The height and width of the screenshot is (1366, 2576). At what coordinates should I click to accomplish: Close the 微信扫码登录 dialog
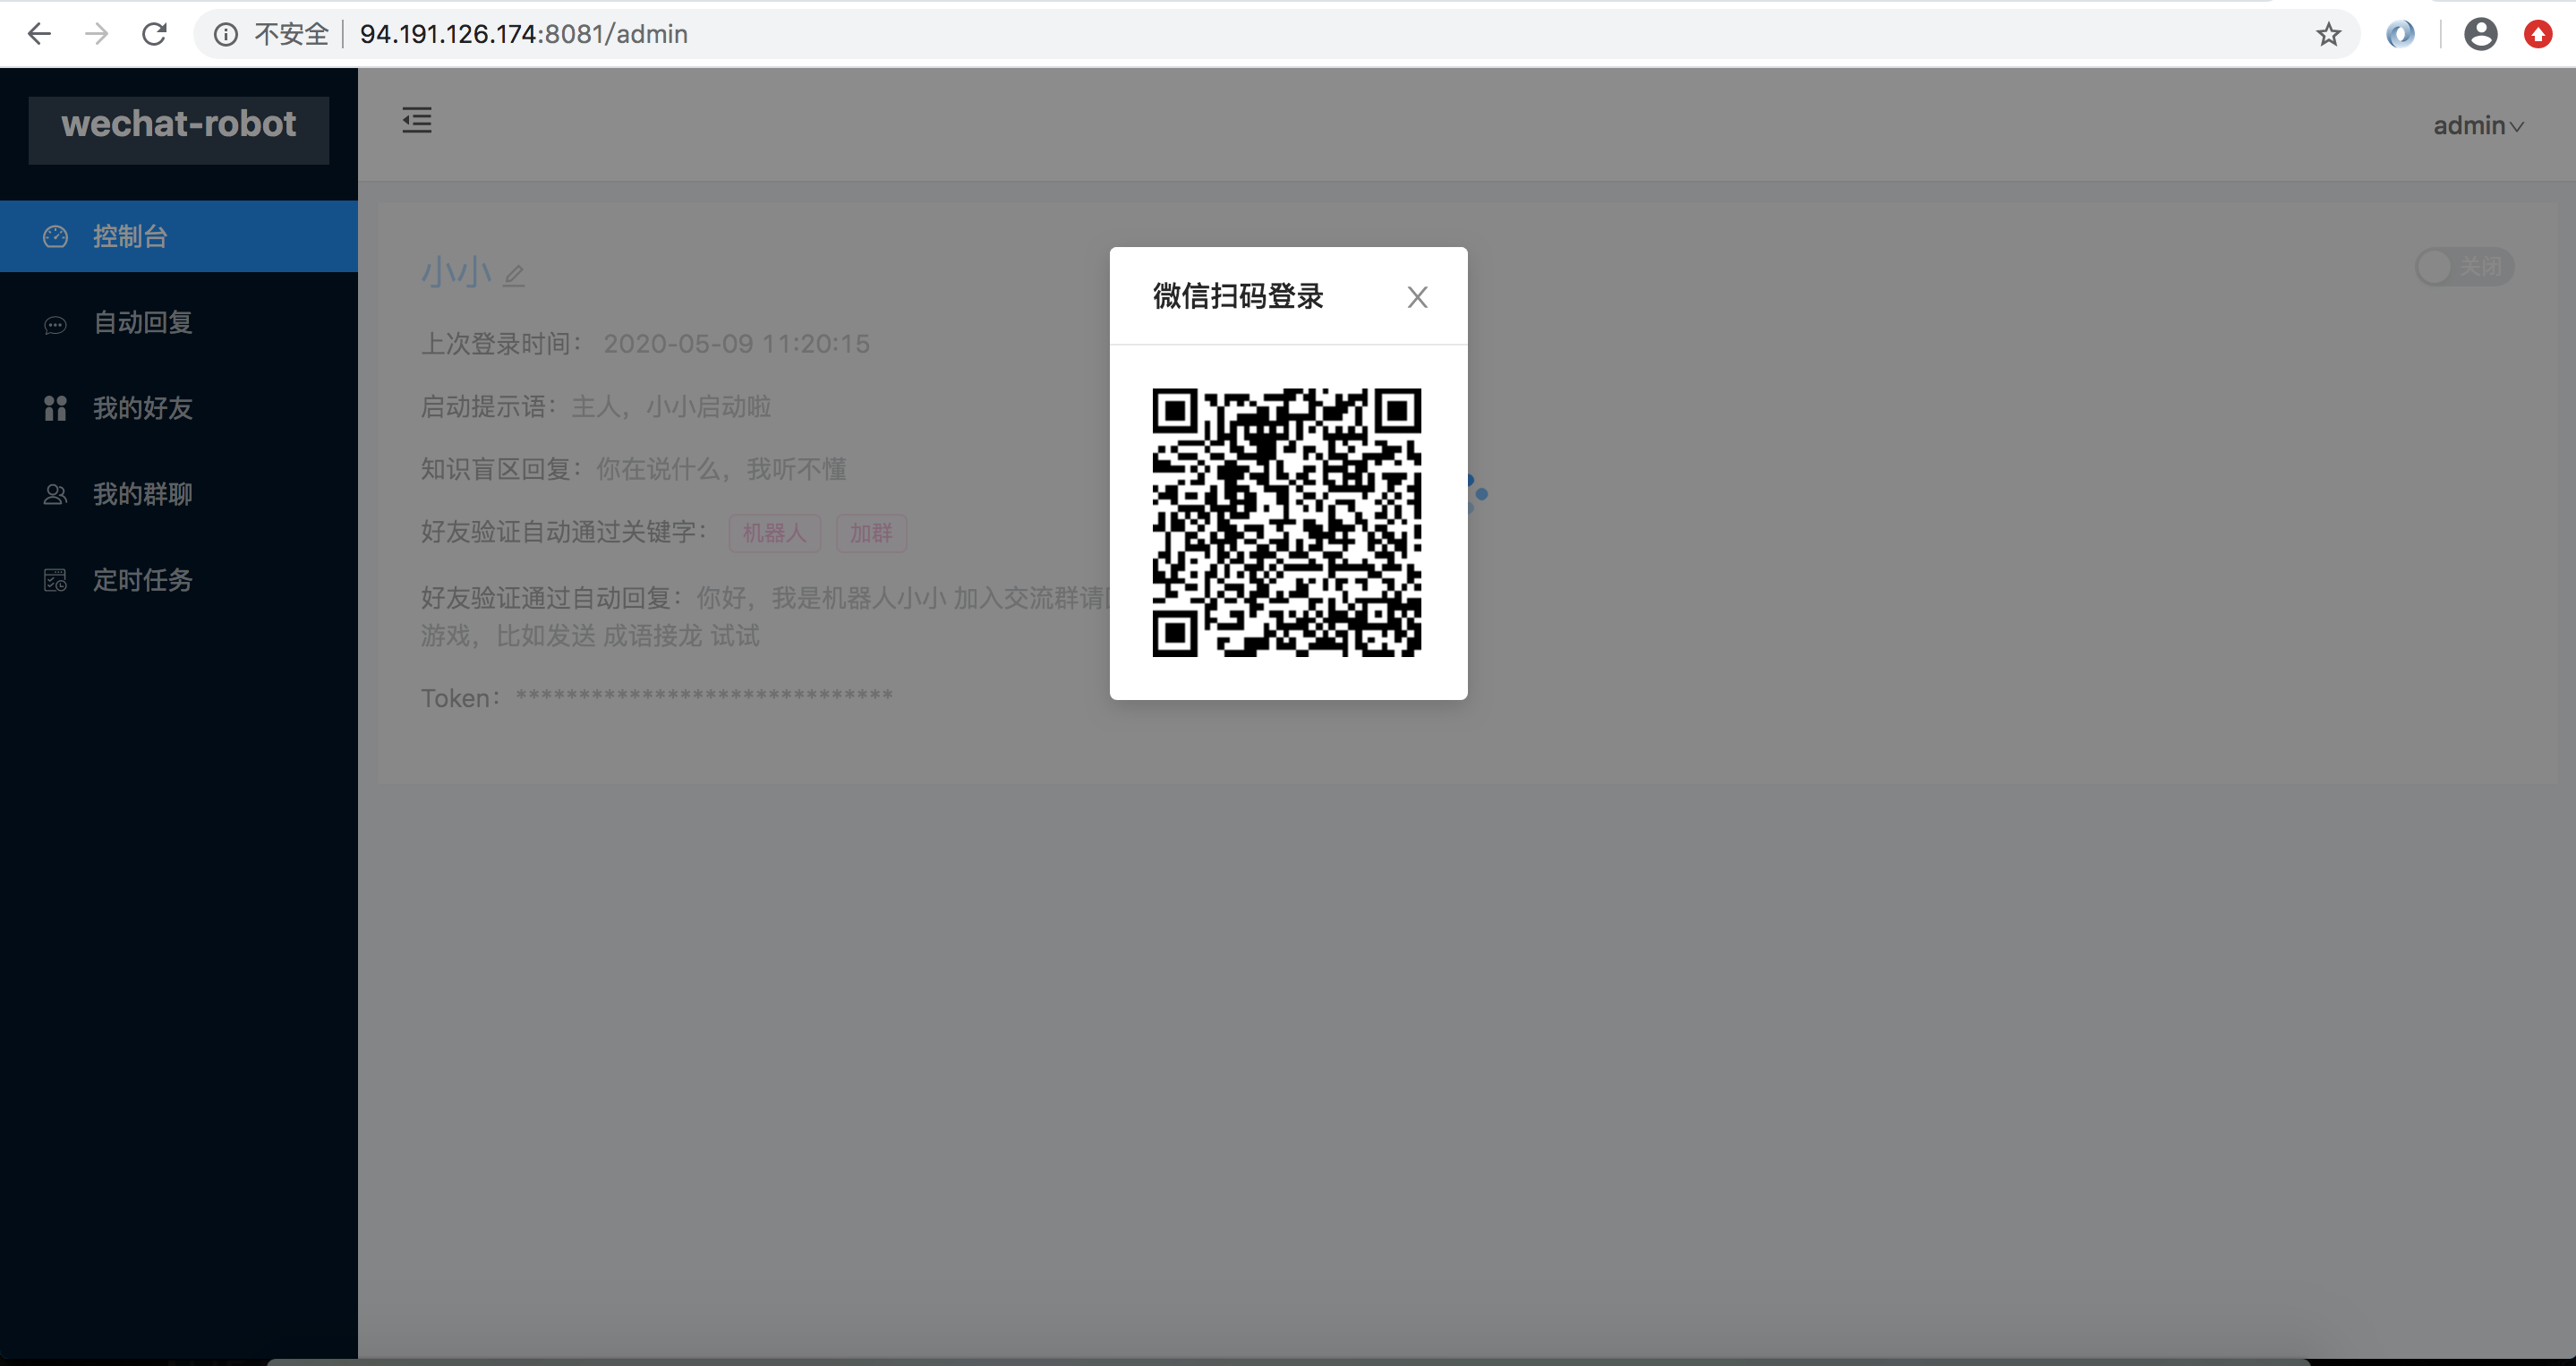1416,297
